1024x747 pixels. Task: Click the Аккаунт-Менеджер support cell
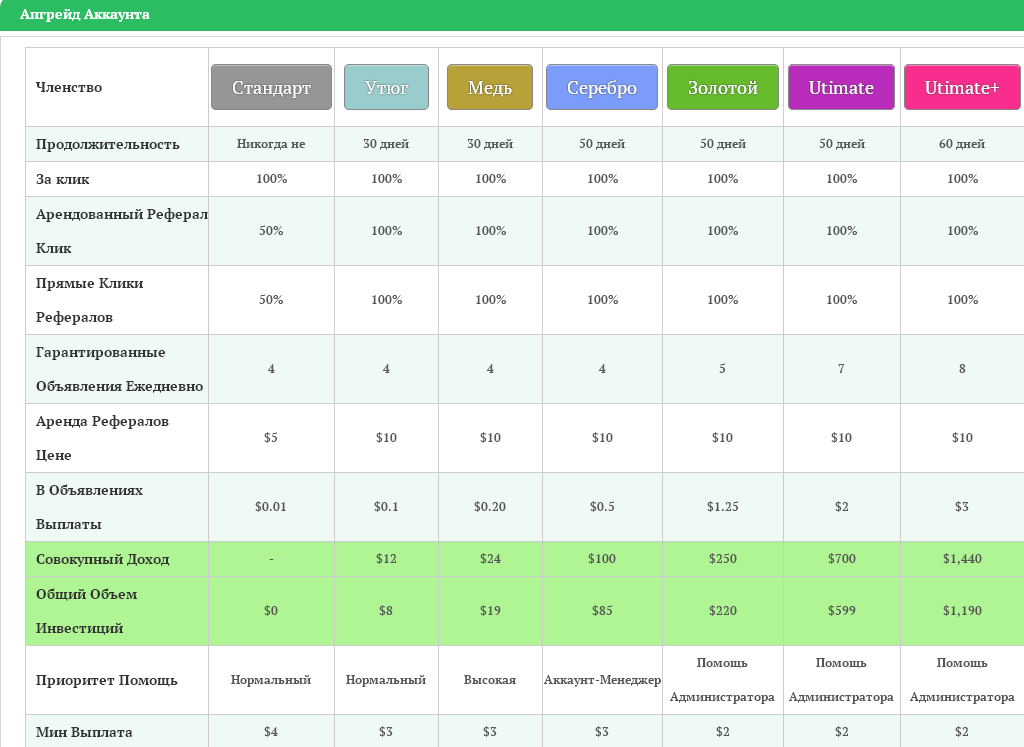(602, 680)
